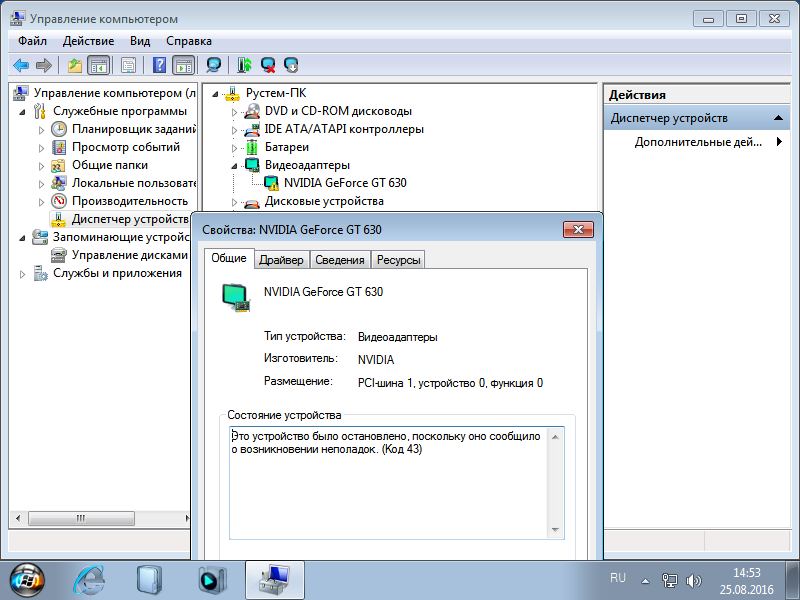
Task: Click the Update driver software icon
Action: [244, 65]
